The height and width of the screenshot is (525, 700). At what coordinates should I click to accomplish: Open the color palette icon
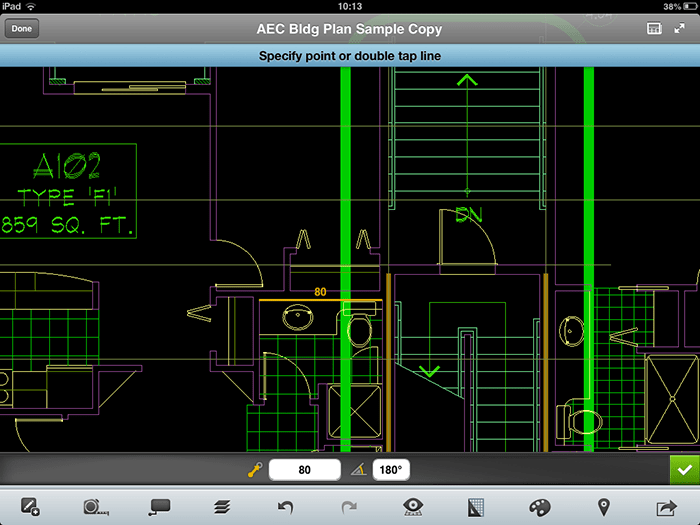pyautogui.click(x=539, y=508)
